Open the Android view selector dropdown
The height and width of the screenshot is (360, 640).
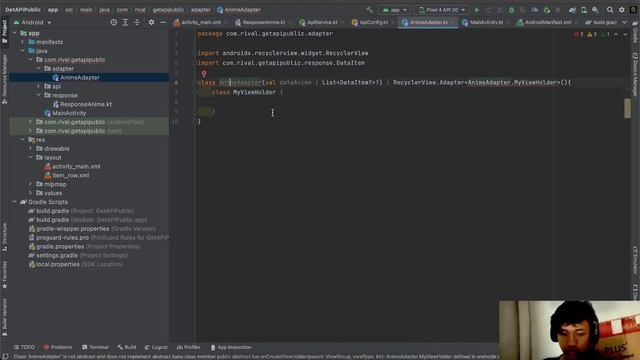(32, 22)
